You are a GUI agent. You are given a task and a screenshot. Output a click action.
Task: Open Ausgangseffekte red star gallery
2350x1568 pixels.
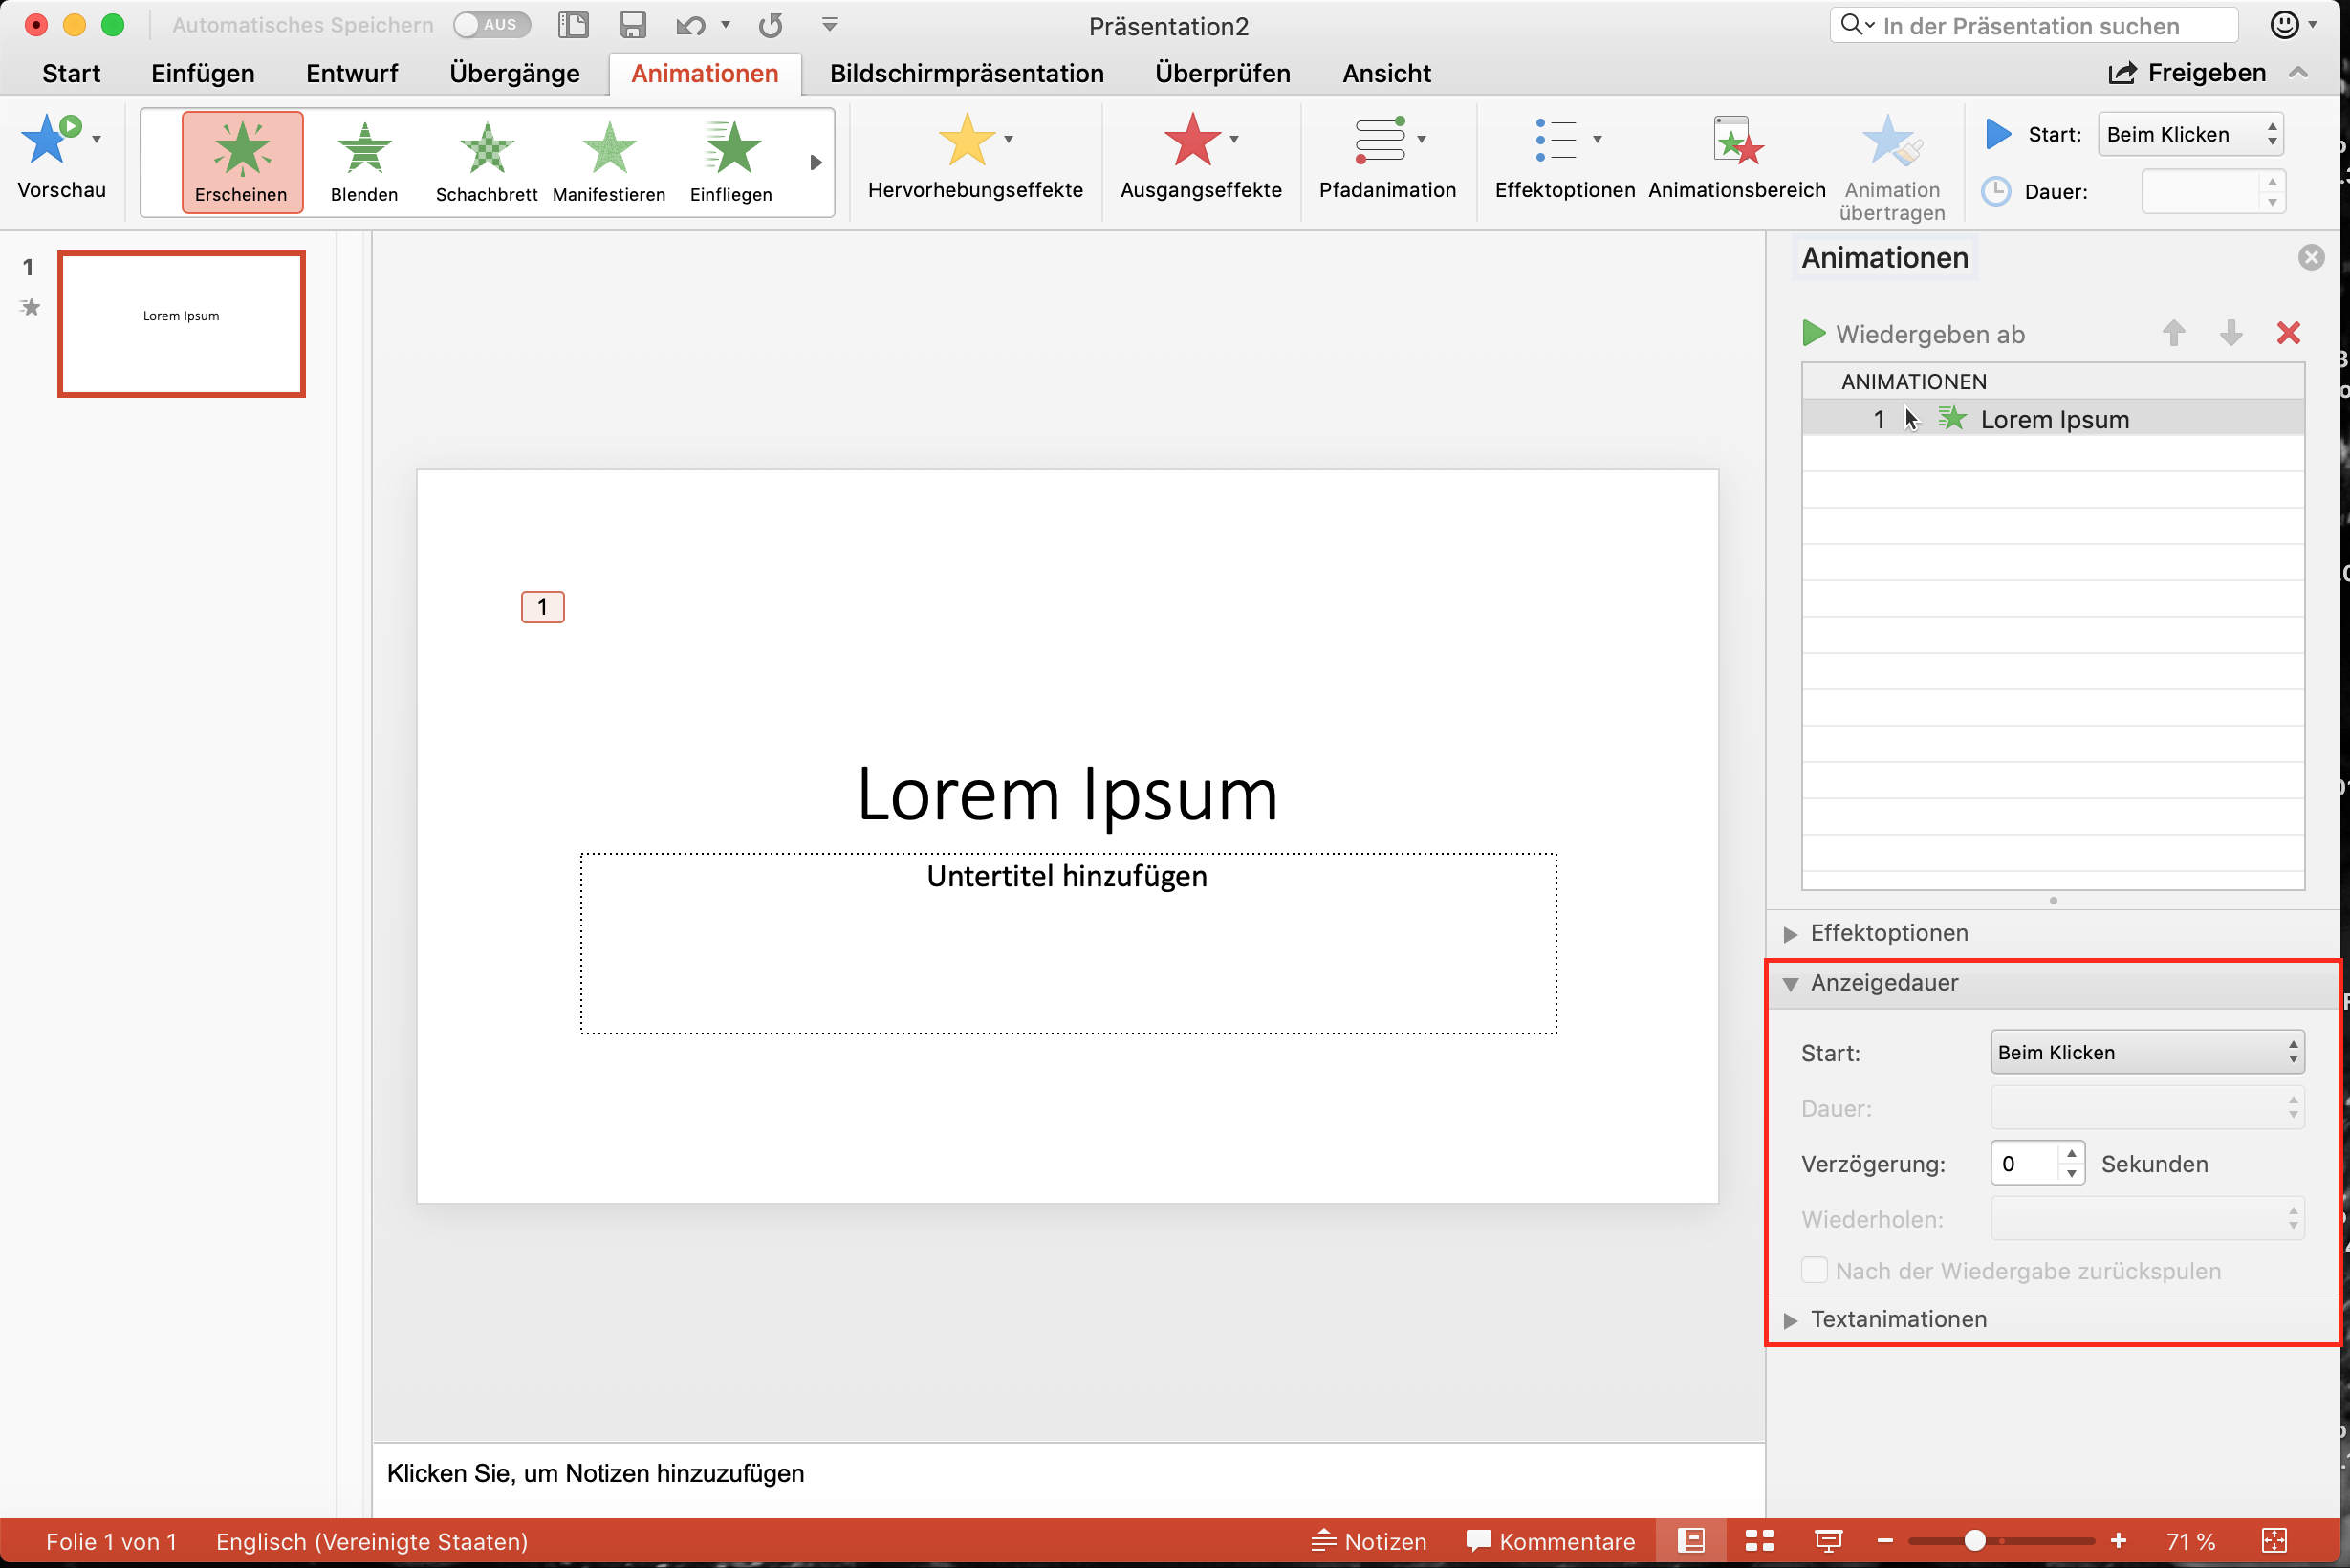coord(1191,139)
